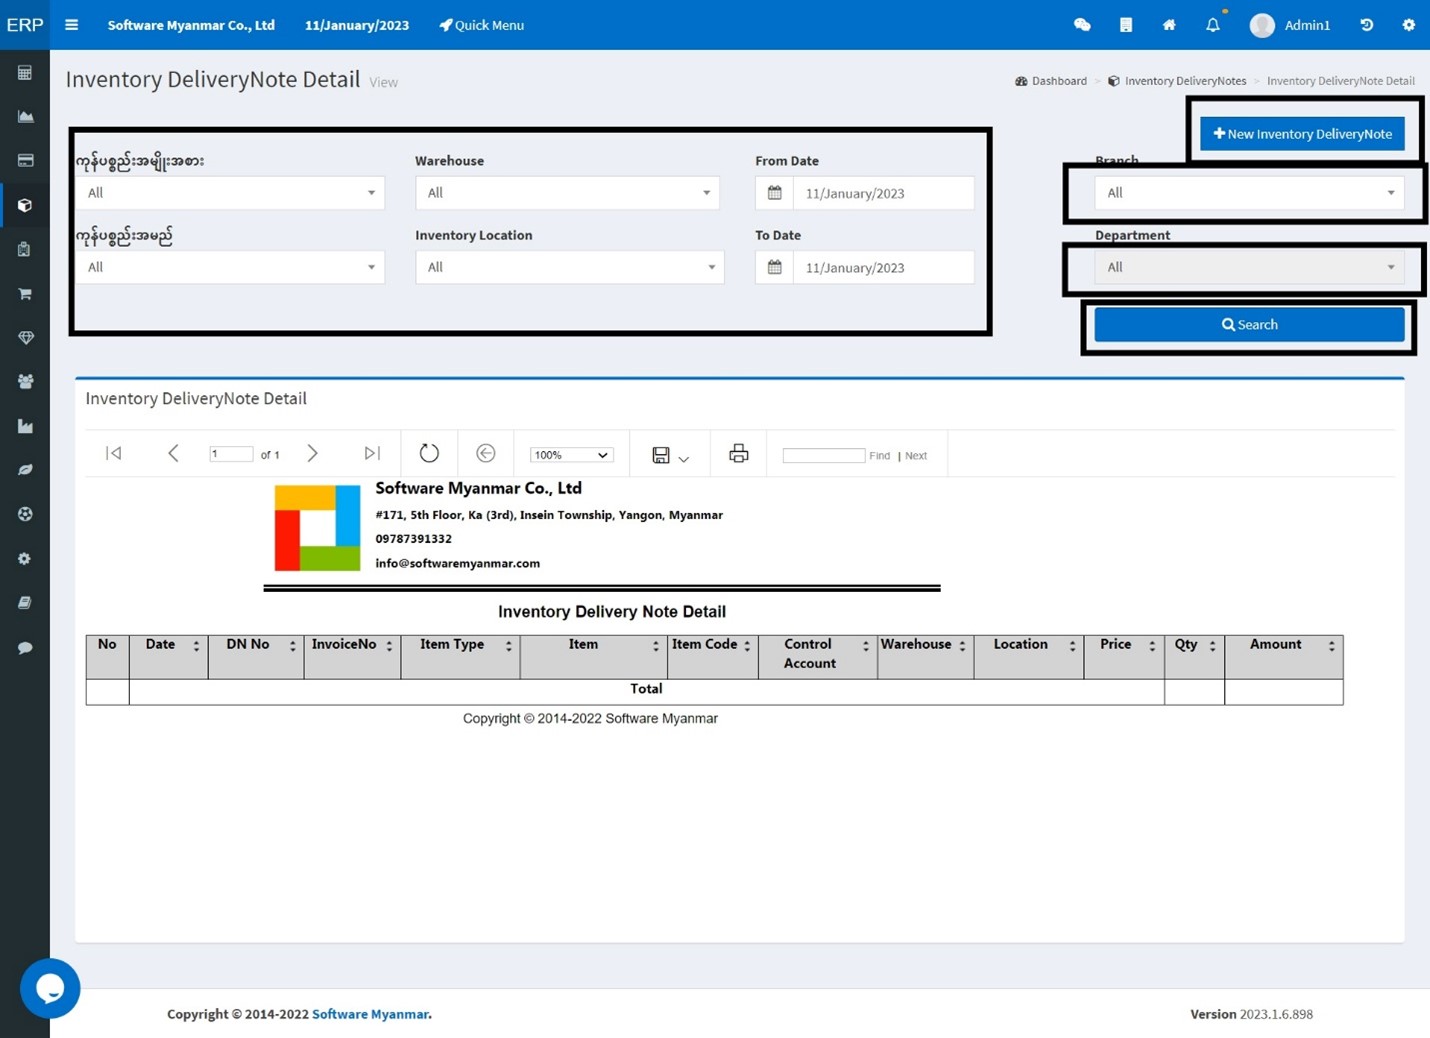Click the report back-to-parent arrow
Viewport: 1430px width, 1038px height.
click(486, 453)
